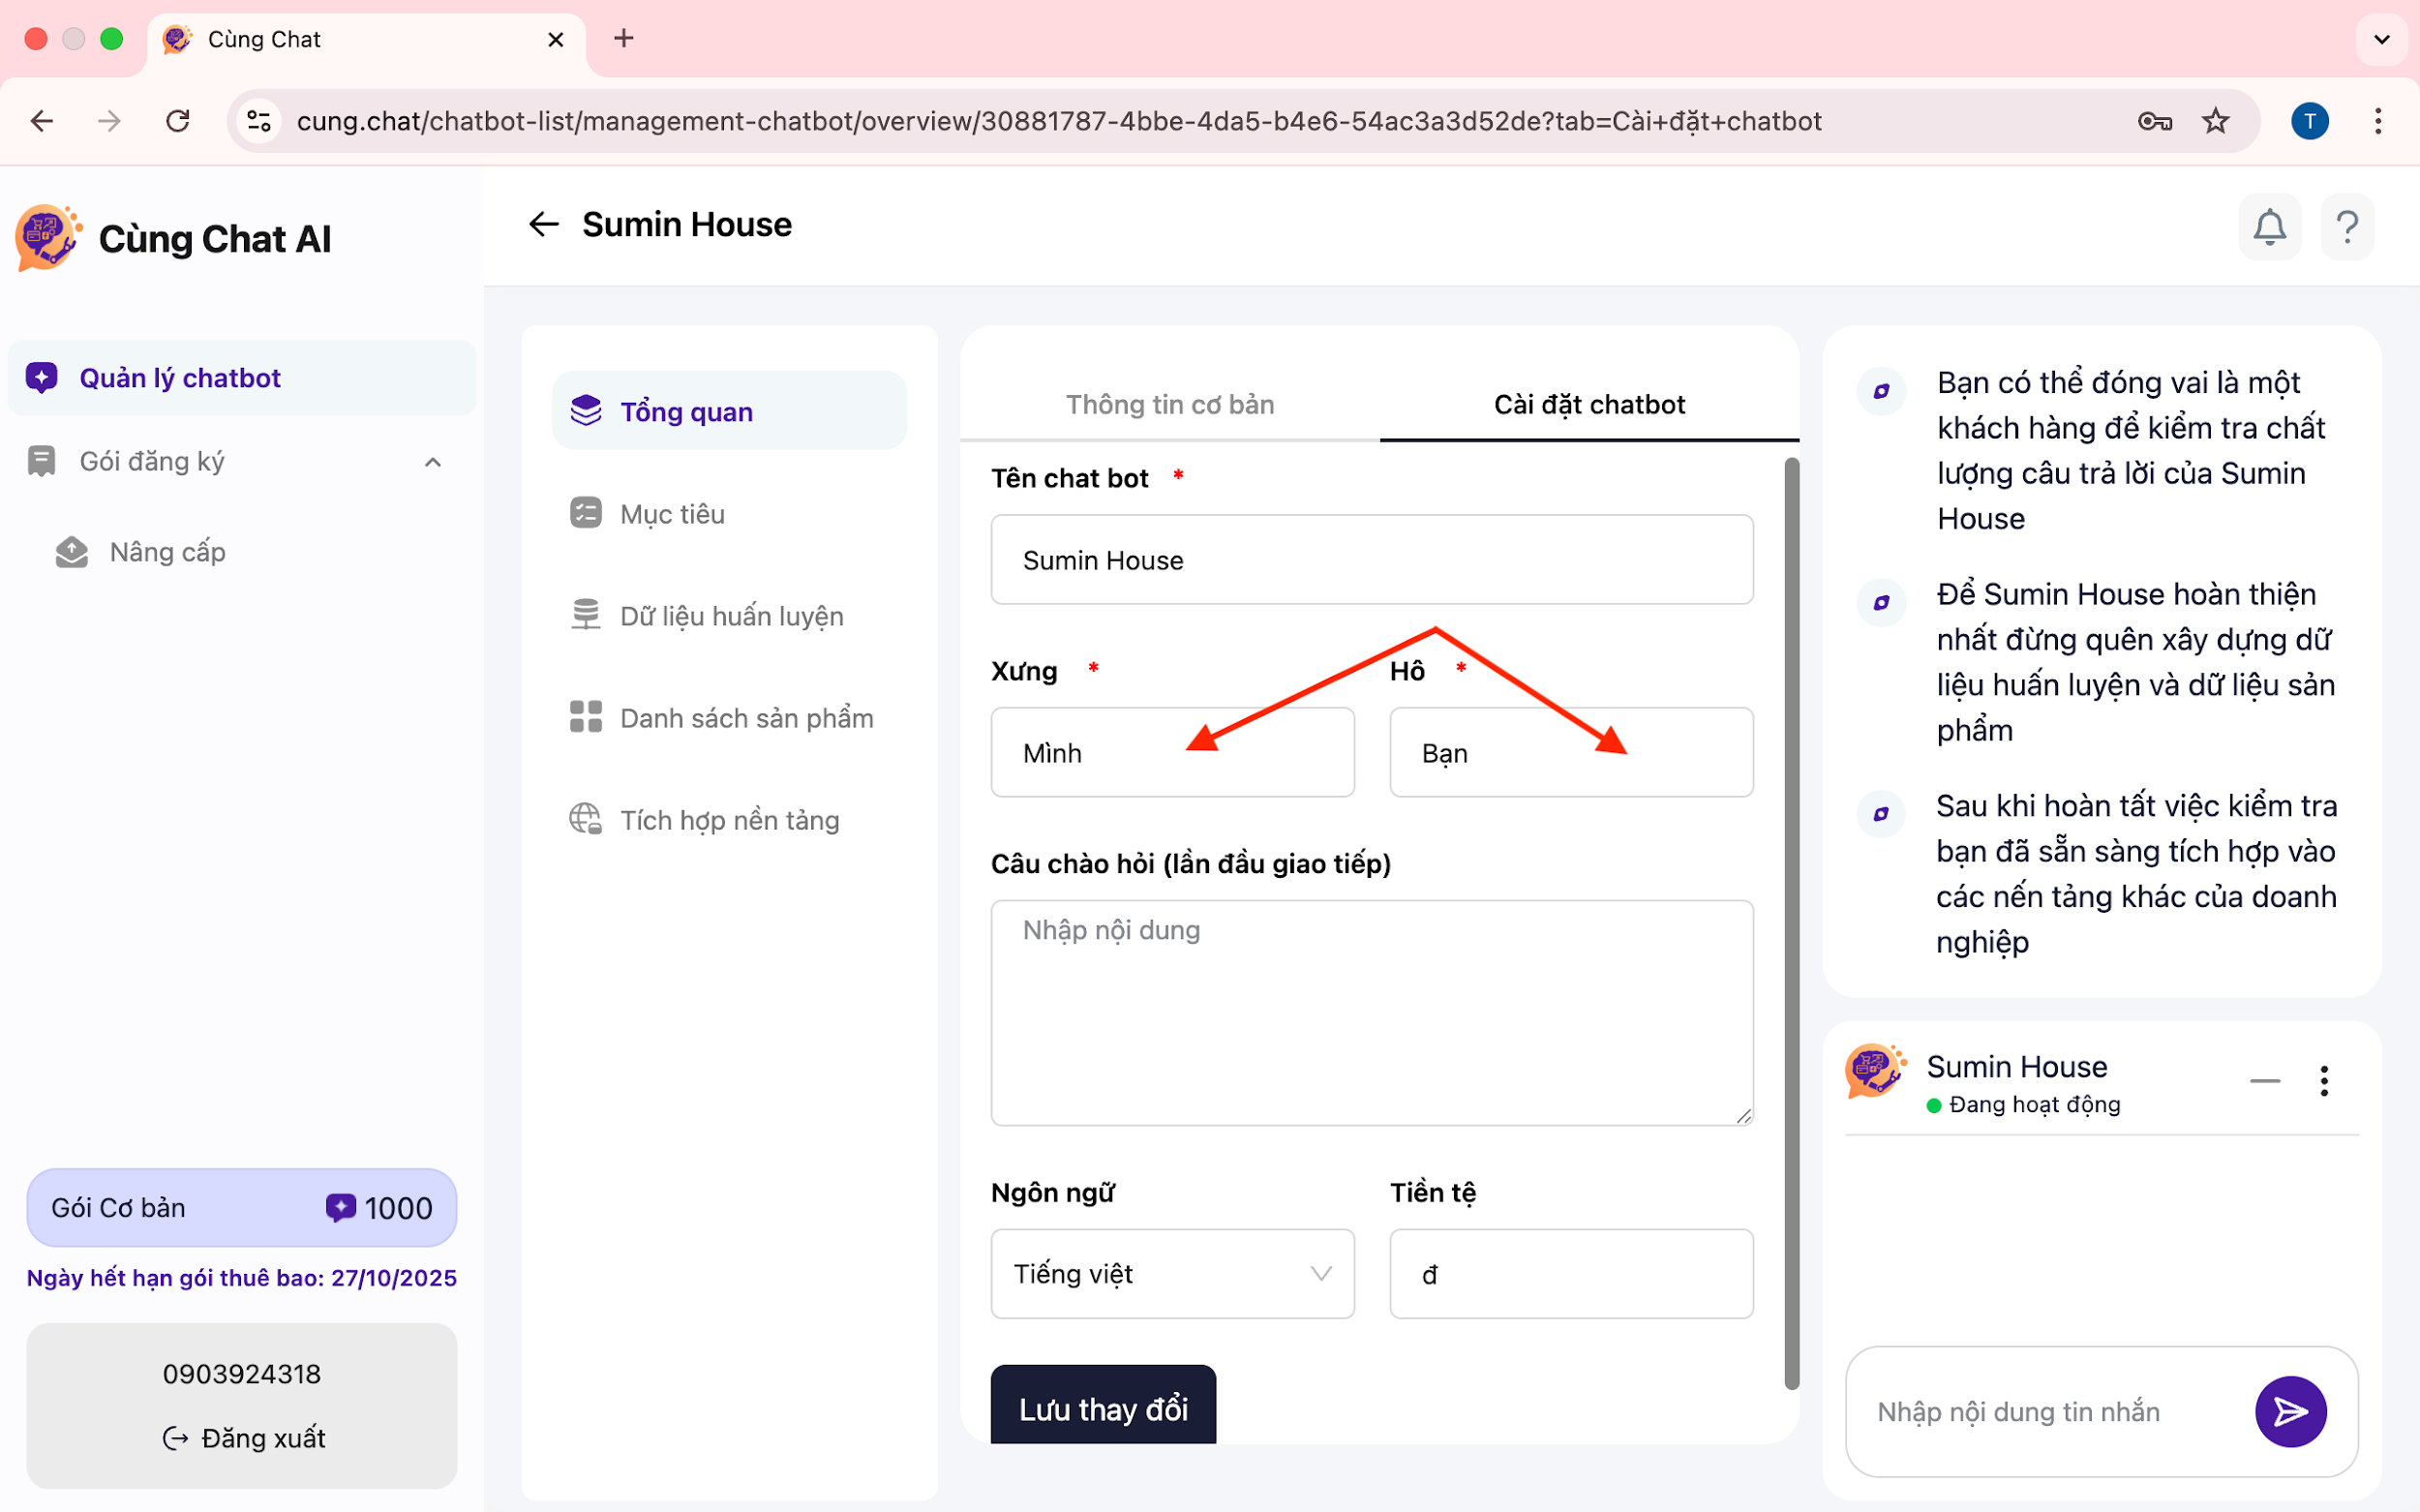This screenshot has width=2420, height=1512.
Task: Click the send message arrow button
Action: 2289,1411
